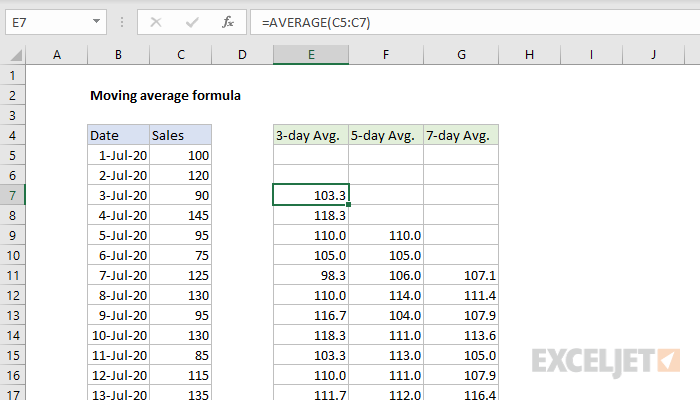Select column E header
The width and height of the screenshot is (700, 400).
(x=311, y=55)
